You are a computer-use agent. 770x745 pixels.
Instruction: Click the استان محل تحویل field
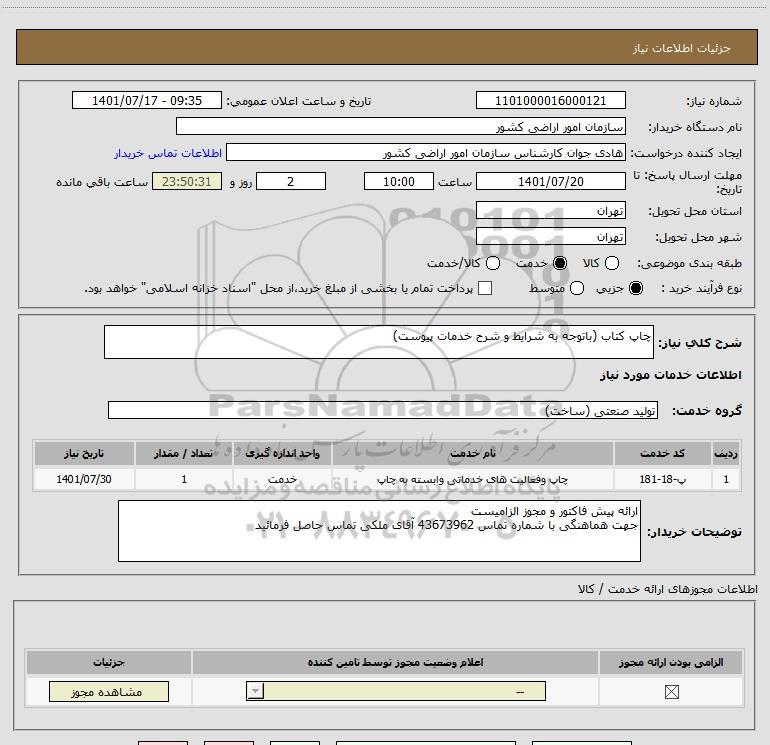click(550, 210)
